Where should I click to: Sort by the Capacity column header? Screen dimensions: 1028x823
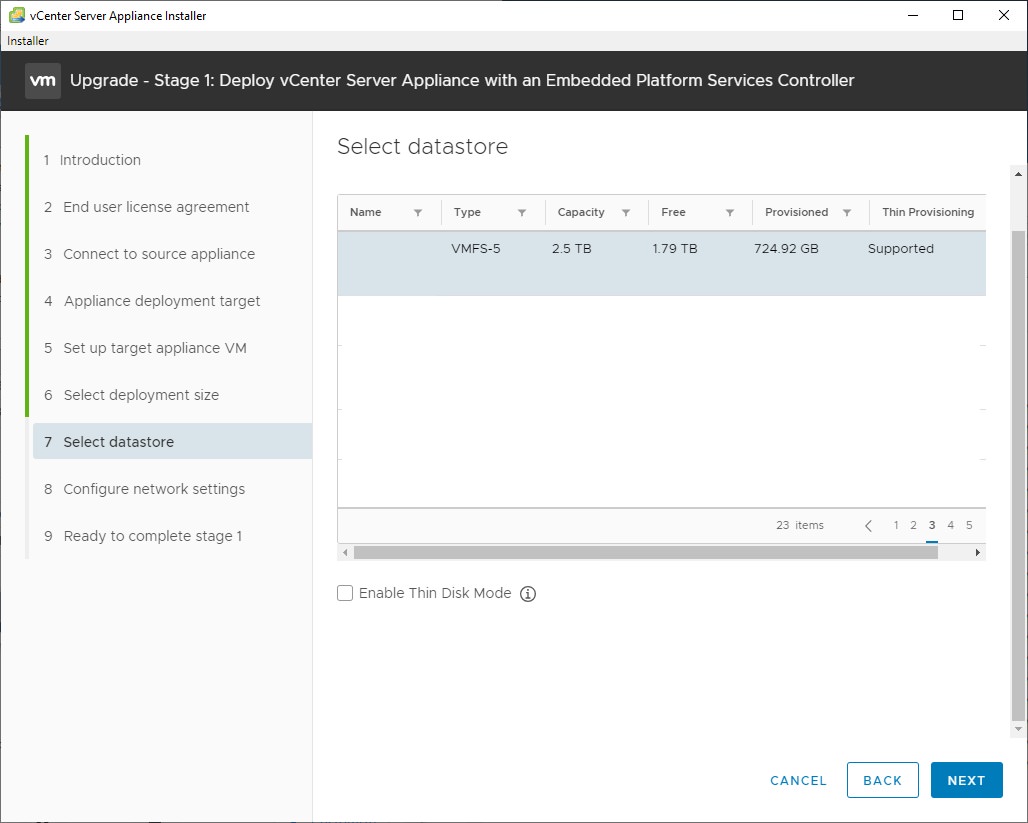tap(581, 212)
